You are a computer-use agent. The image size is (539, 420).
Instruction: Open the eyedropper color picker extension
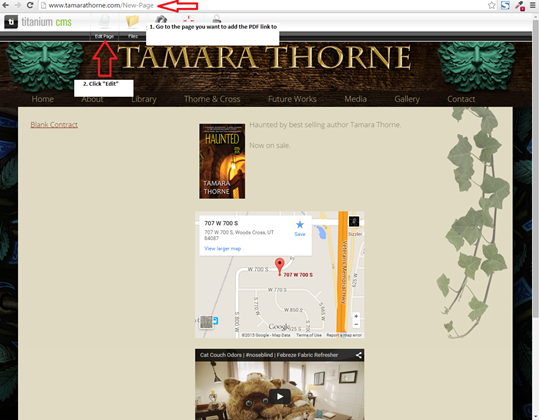tap(519, 5)
